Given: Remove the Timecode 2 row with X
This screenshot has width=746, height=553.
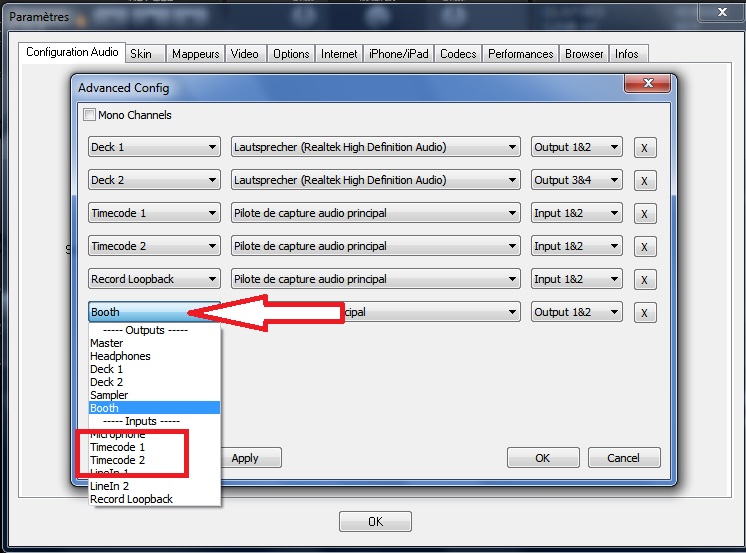Looking at the screenshot, I should pyautogui.click(x=645, y=247).
